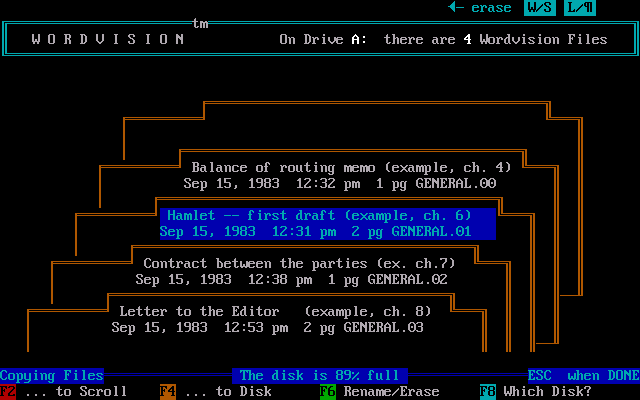Open 'Balance of routing memo' file title
Image resolution: width=640 pixels, height=400 pixels.
point(351,167)
